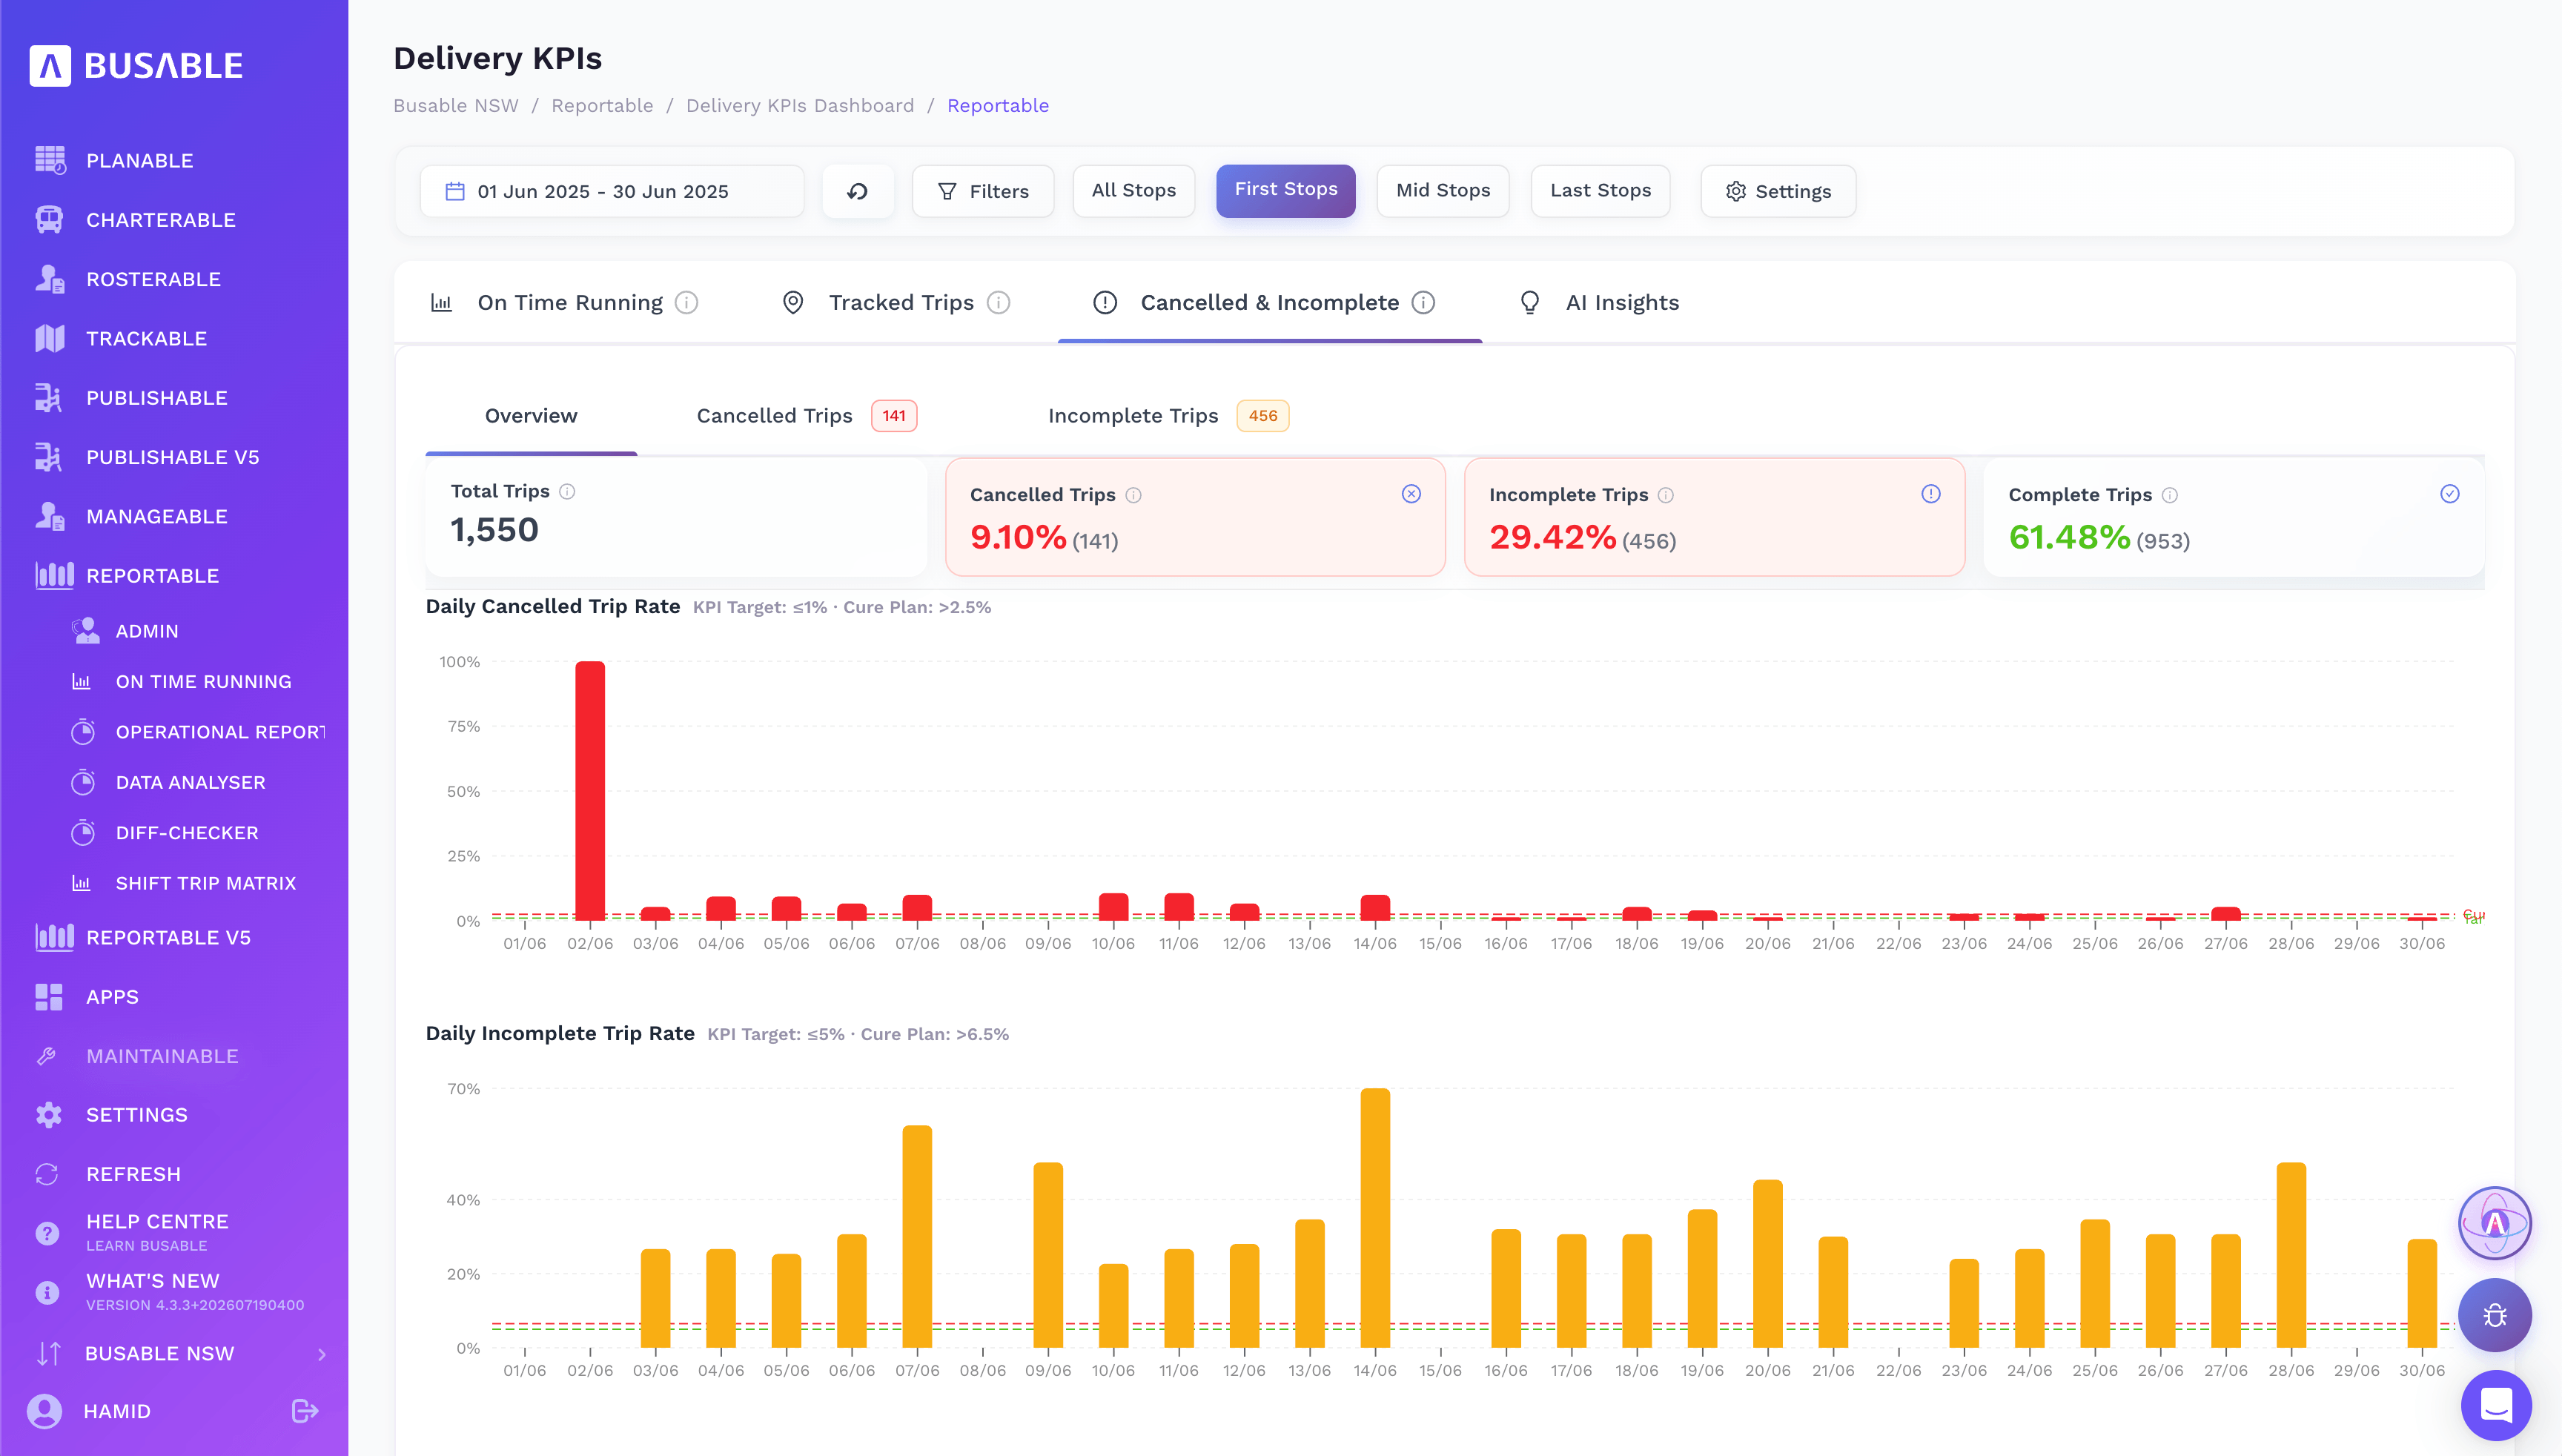Click the 14/06 orange incomplete rate bar

point(1375,1218)
